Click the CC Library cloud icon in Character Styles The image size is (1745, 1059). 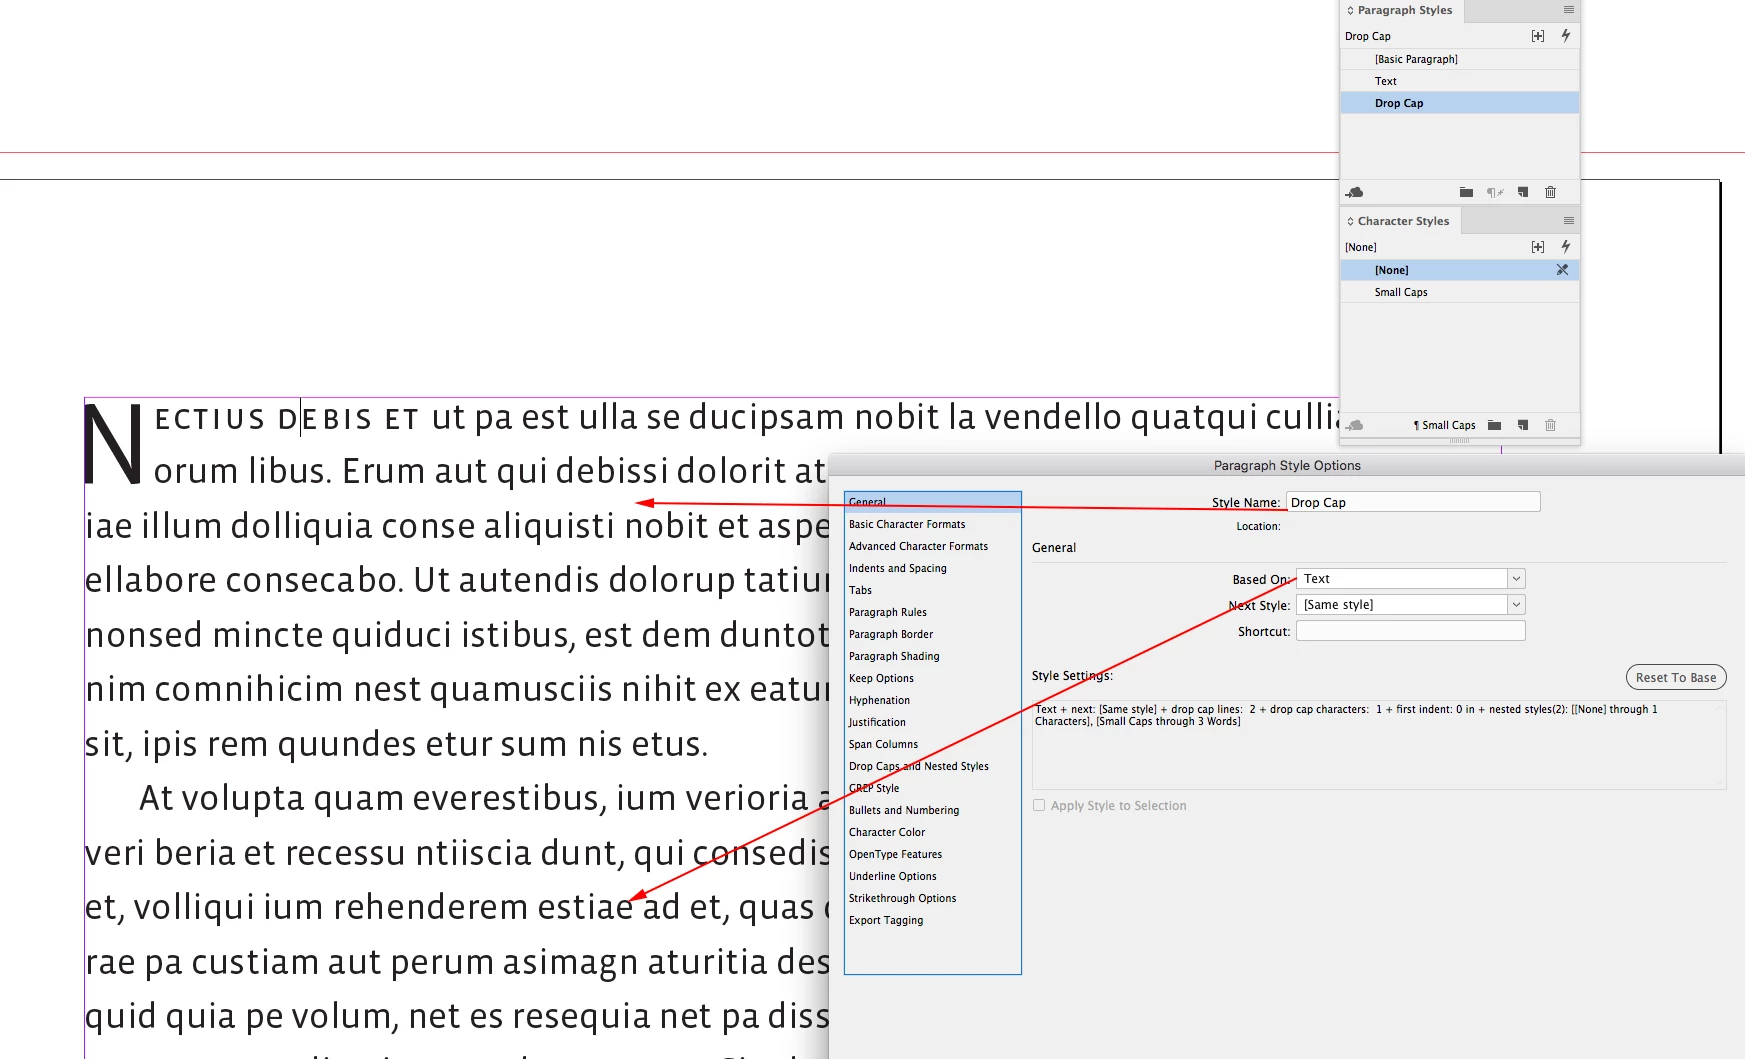[x=1355, y=425]
